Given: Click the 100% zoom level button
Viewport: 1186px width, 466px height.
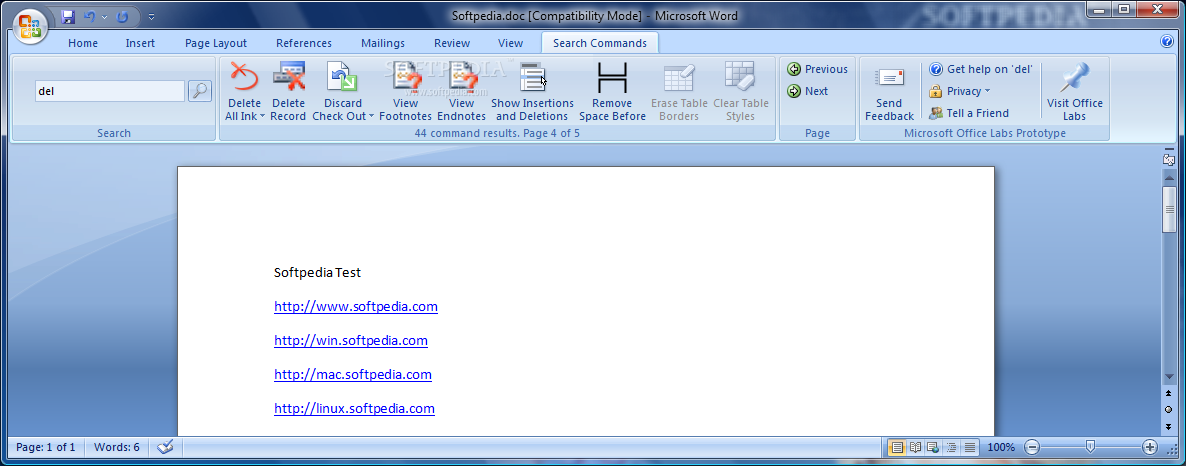Looking at the screenshot, I should (x=1001, y=447).
